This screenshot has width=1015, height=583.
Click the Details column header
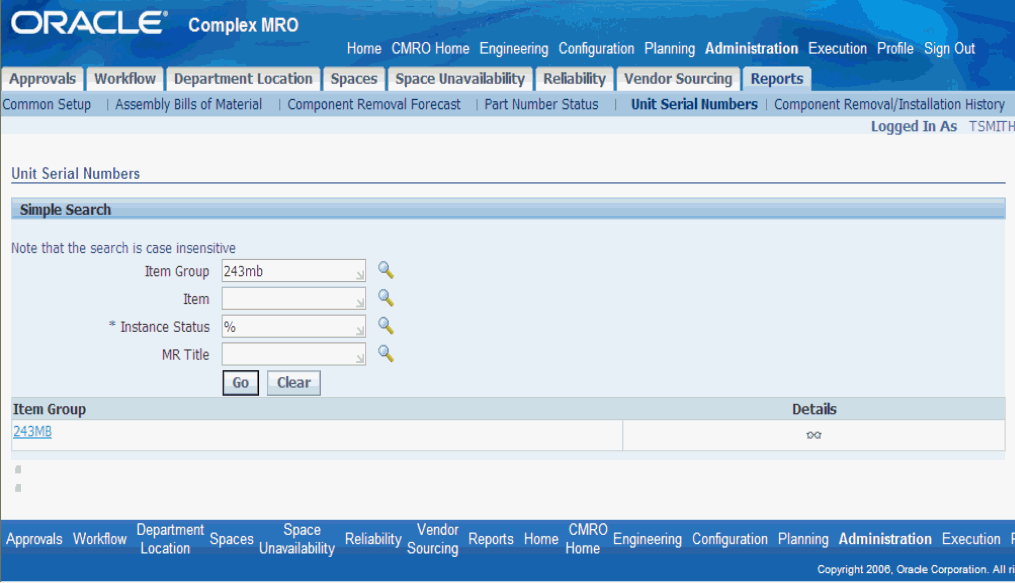pos(814,409)
